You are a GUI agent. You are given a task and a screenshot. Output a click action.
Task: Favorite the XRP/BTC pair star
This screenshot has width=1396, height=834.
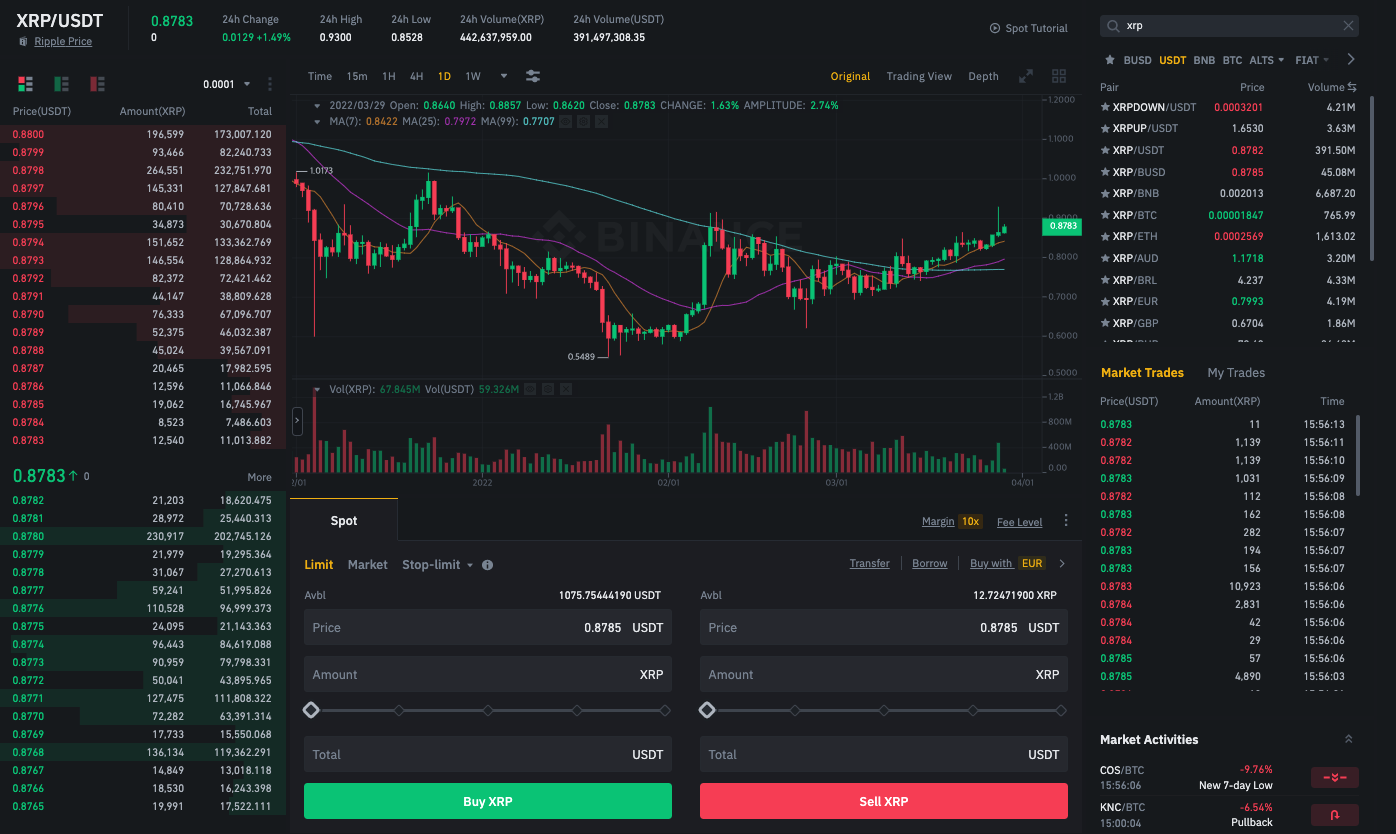pyautogui.click(x=1105, y=215)
